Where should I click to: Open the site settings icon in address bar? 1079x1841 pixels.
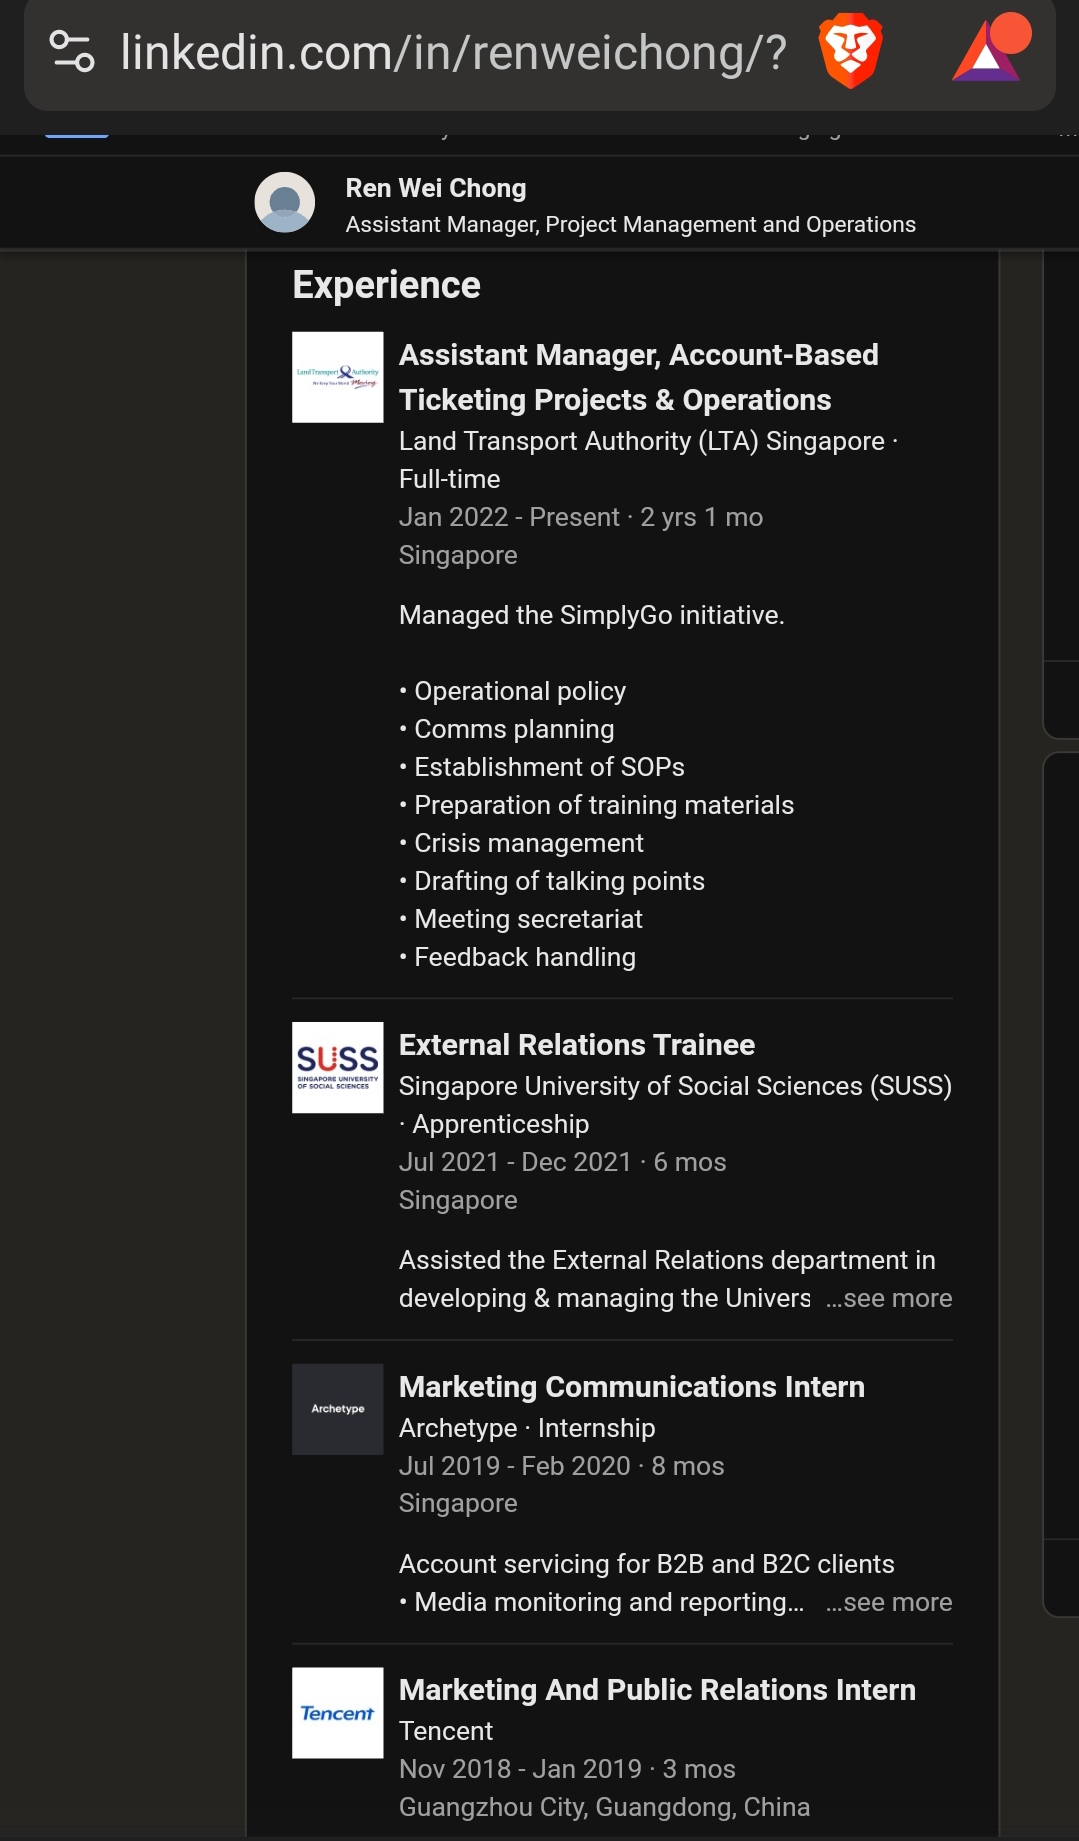pos(72,52)
